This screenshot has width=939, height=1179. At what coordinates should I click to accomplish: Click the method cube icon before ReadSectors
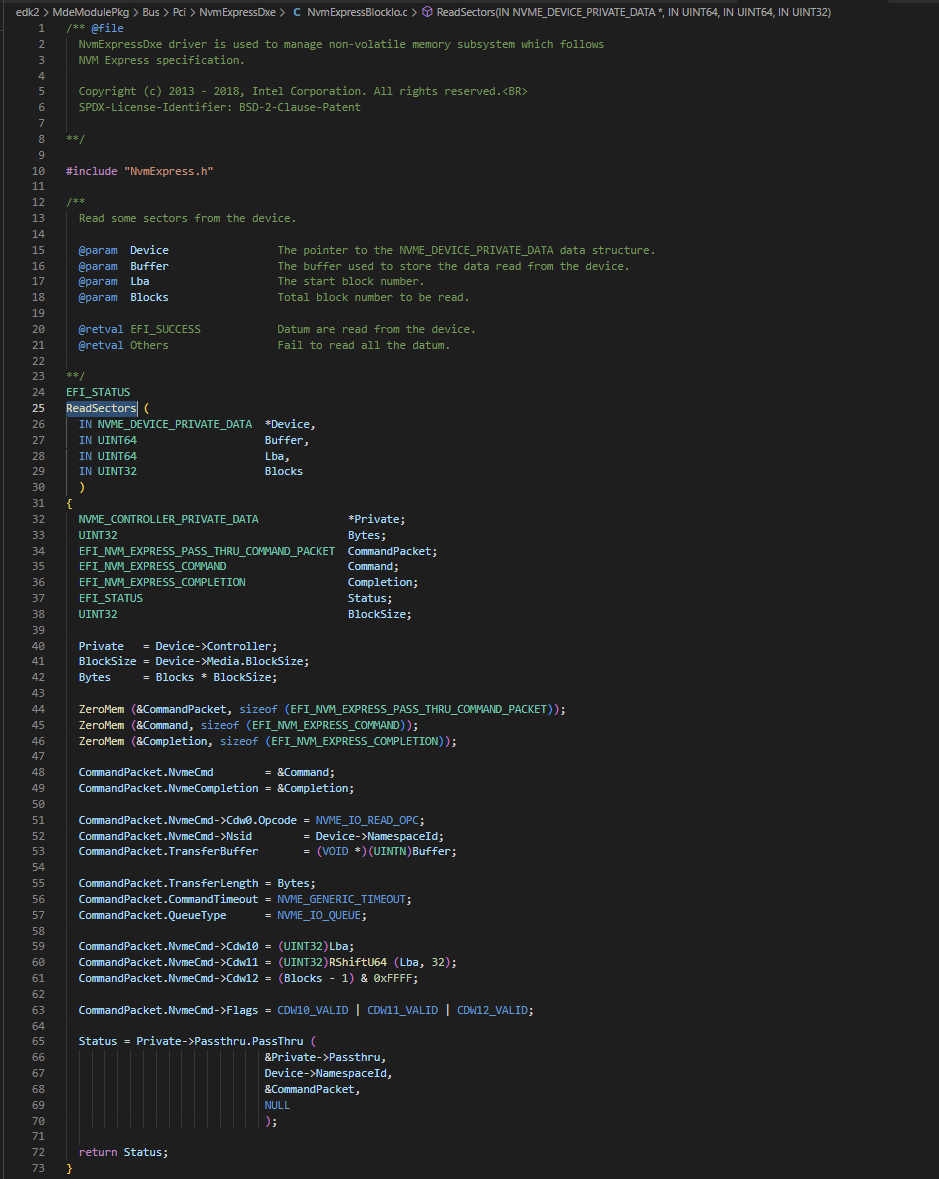[427, 12]
